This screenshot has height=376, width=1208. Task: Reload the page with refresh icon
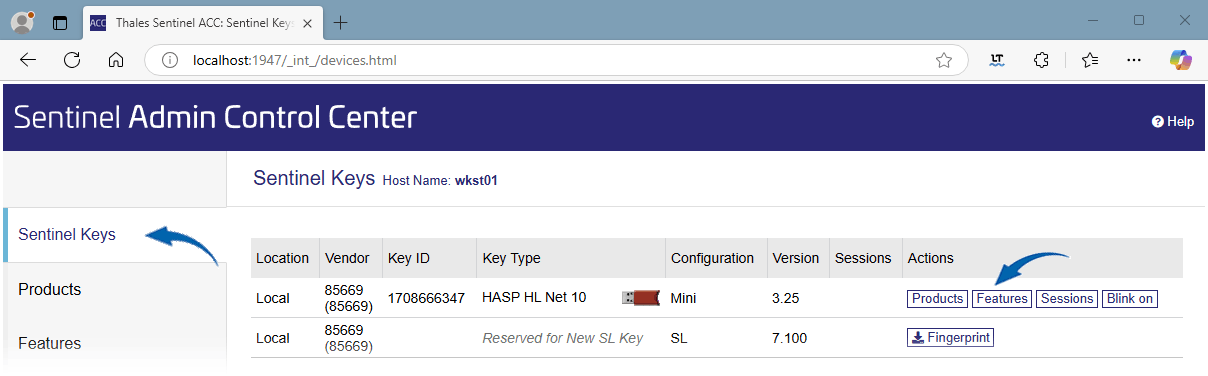[x=72, y=60]
